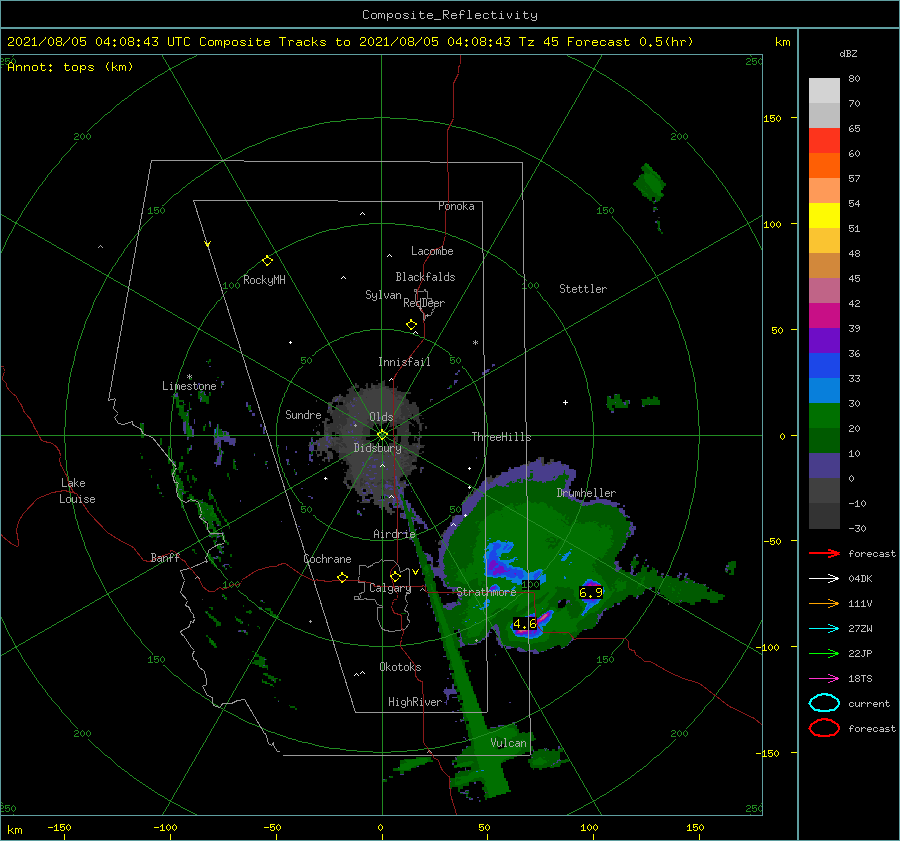
Task: Click the green 22JP arrow legend icon
Action: (x=824, y=653)
